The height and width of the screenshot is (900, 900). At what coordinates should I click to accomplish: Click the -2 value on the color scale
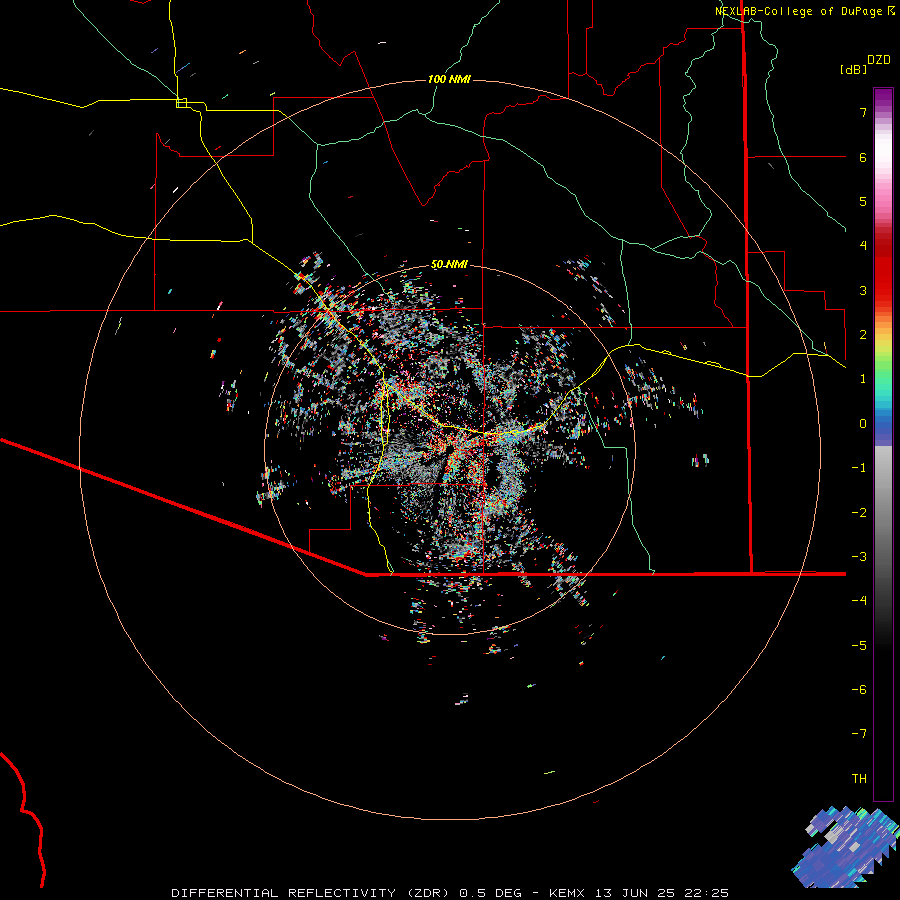[x=859, y=513]
